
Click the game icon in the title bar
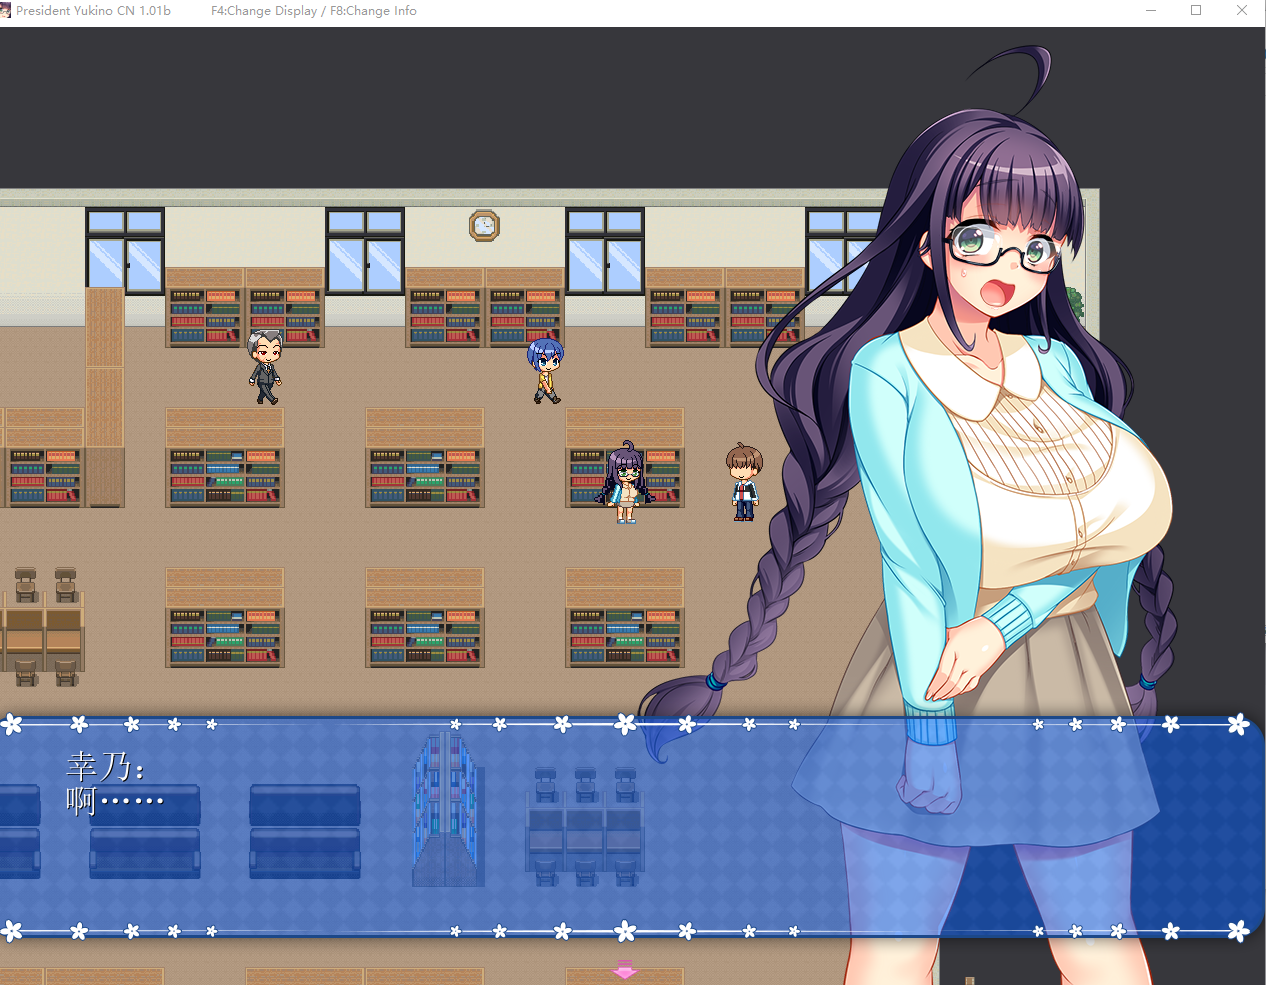[x=8, y=10]
